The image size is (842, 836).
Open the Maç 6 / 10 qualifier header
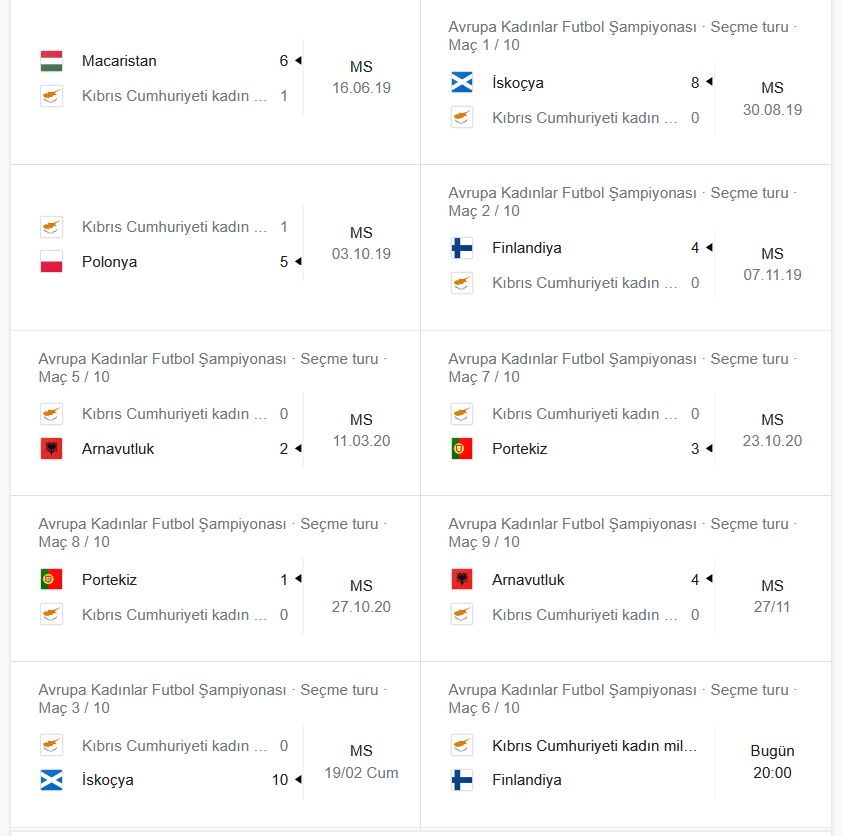click(622, 699)
